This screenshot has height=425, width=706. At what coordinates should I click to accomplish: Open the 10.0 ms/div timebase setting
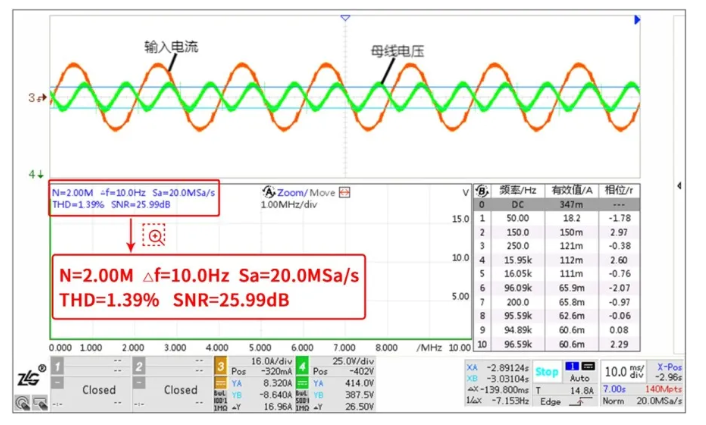pos(624,370)
